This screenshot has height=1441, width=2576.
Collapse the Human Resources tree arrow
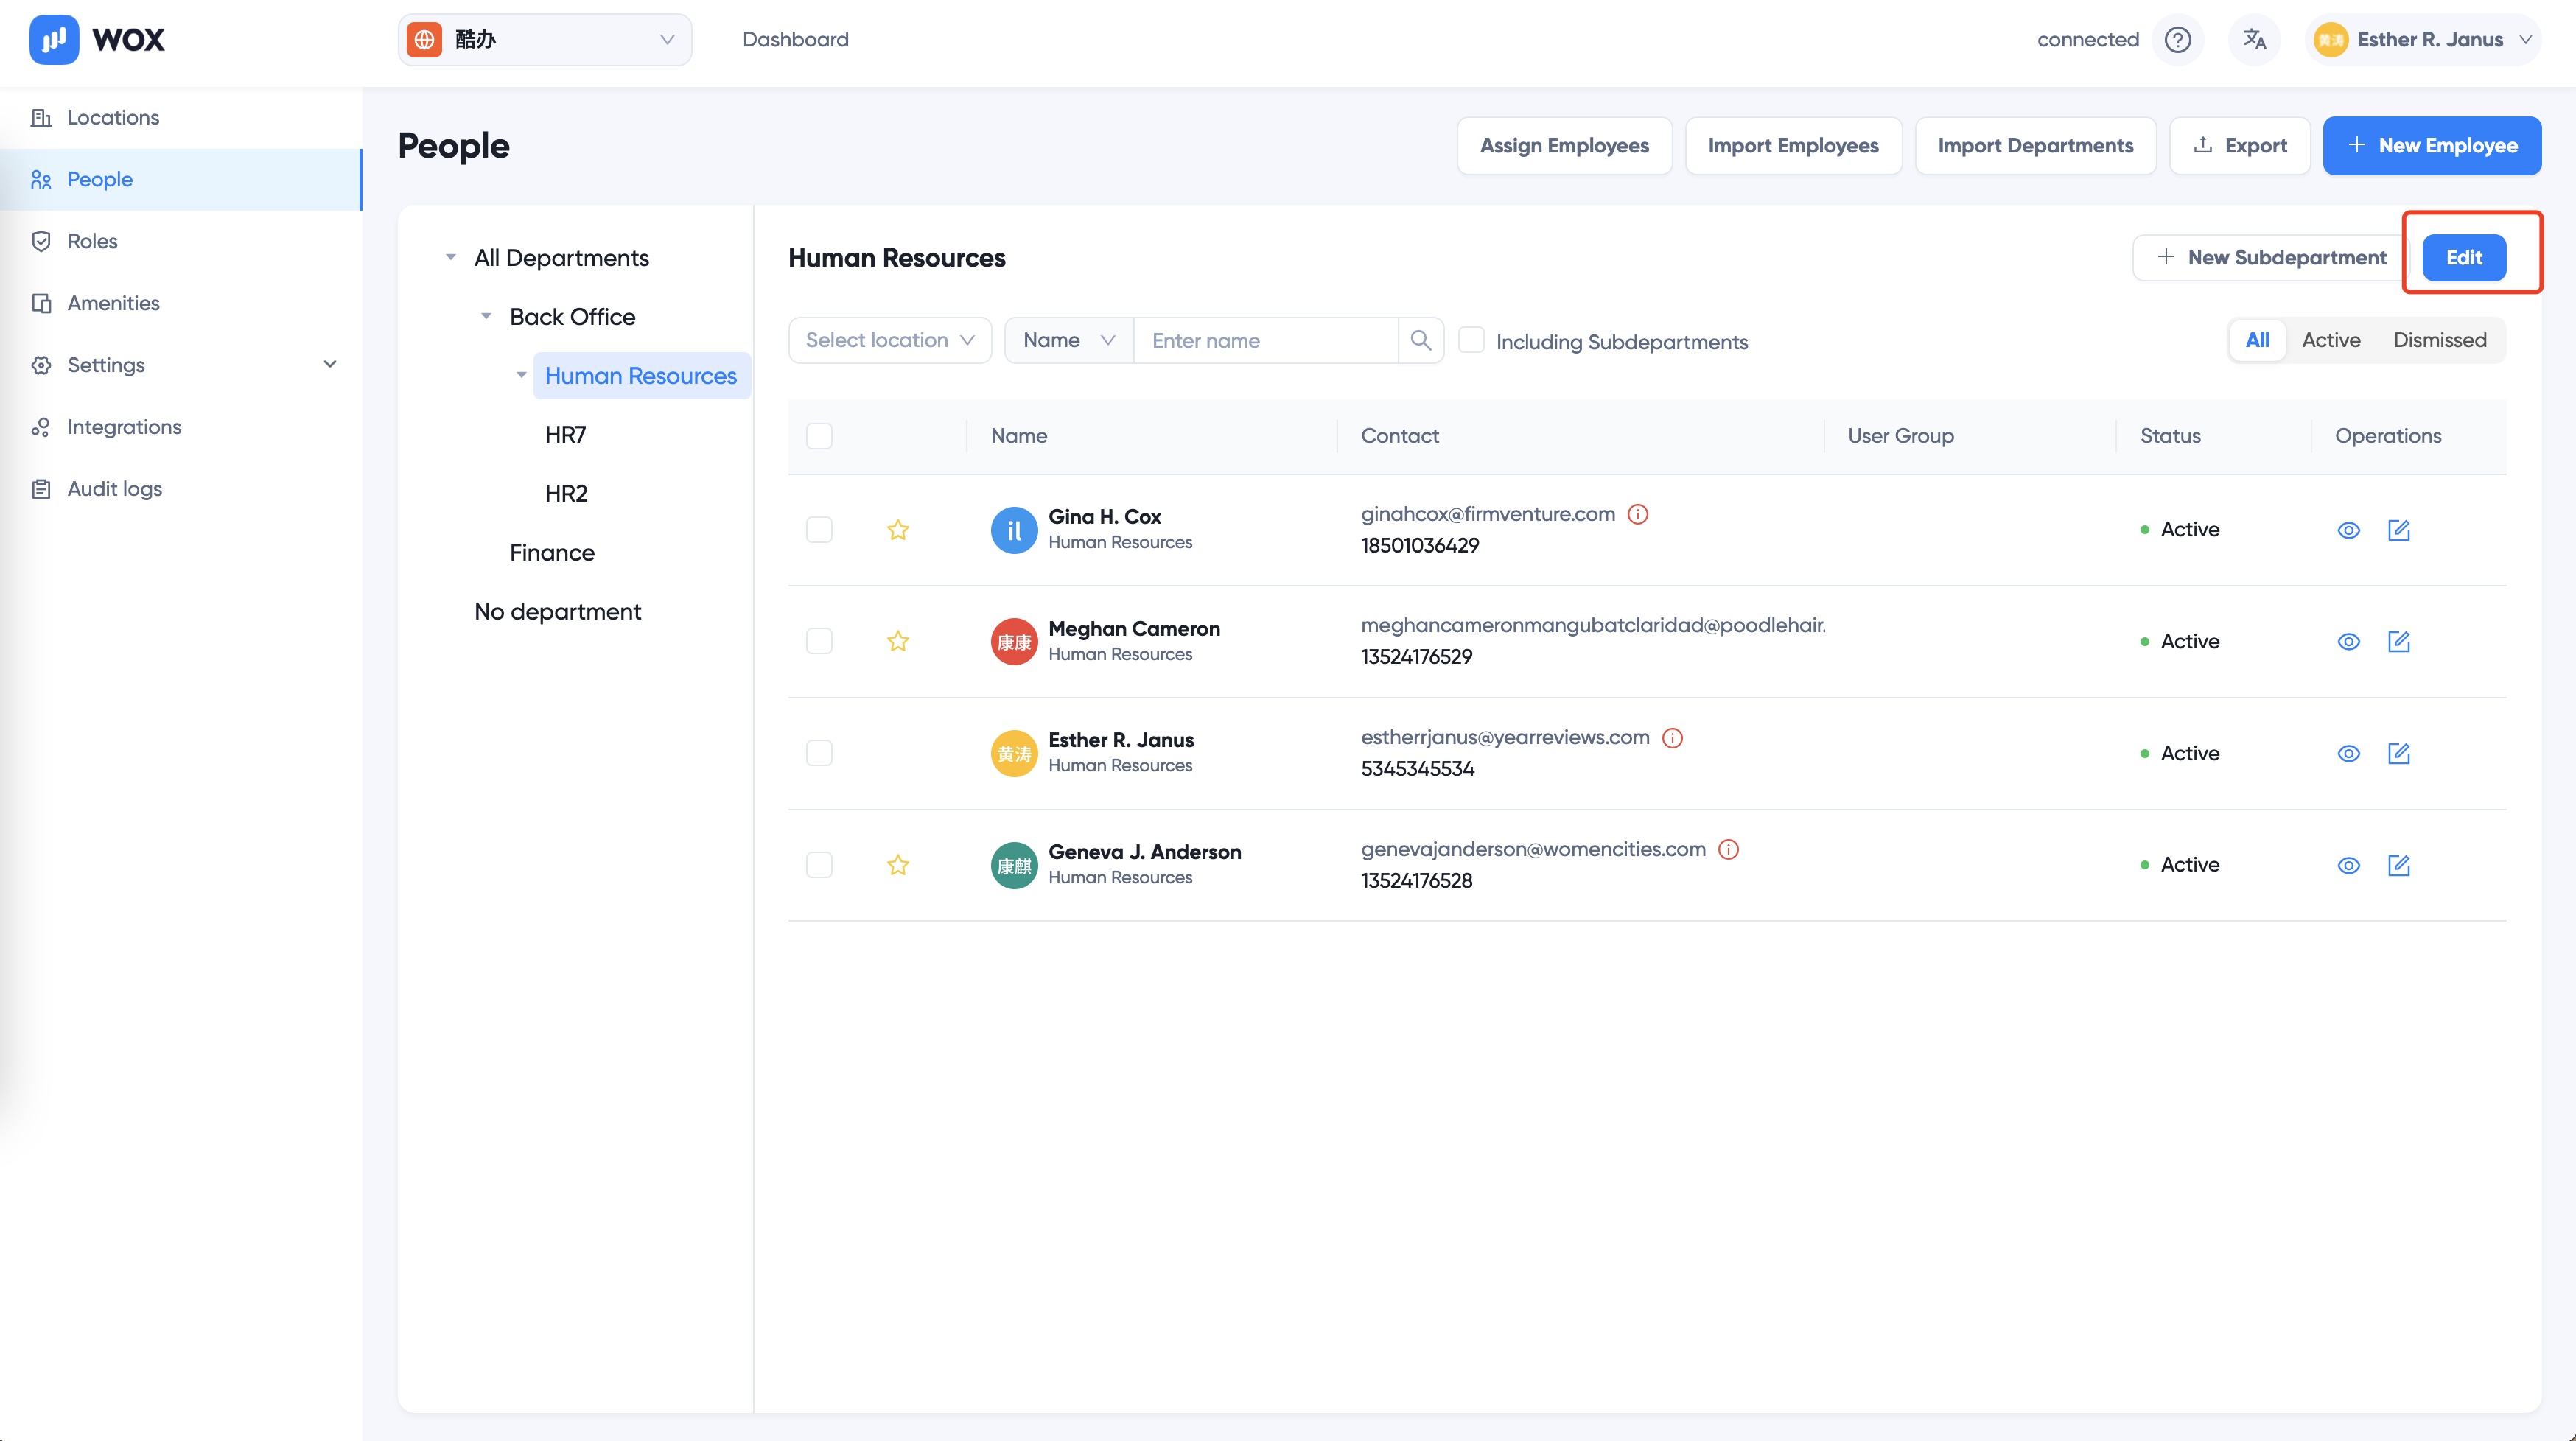coord(521,375)
